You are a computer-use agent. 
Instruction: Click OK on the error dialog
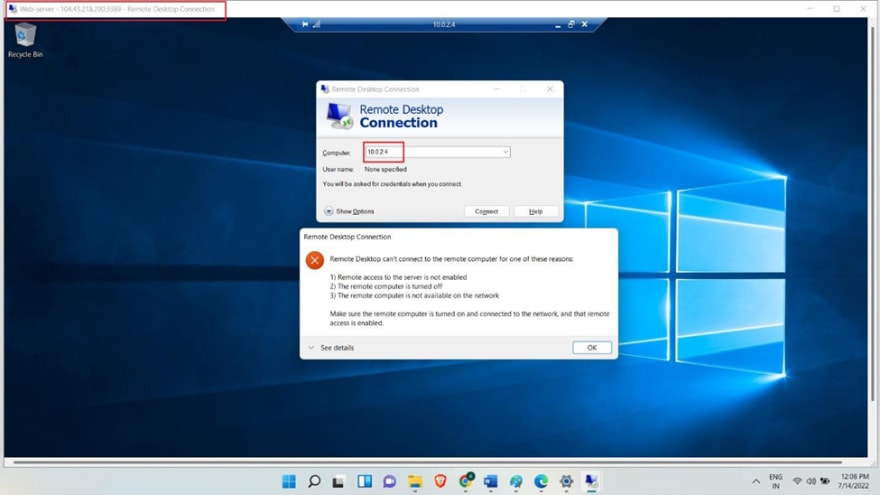[592, 347]
